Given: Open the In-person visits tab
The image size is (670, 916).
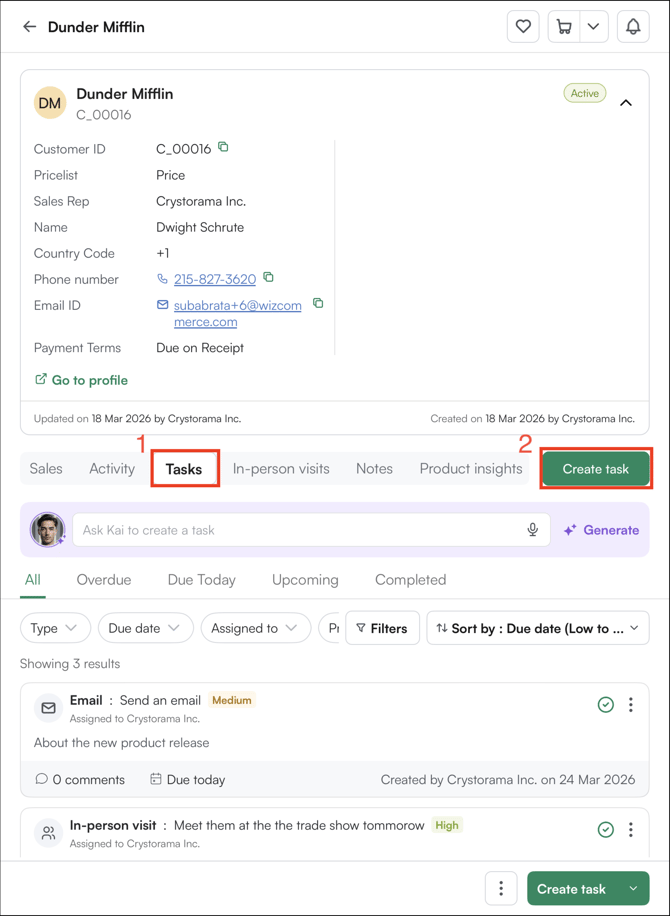Looking at the screenshot, I should (x=281, y=469).
